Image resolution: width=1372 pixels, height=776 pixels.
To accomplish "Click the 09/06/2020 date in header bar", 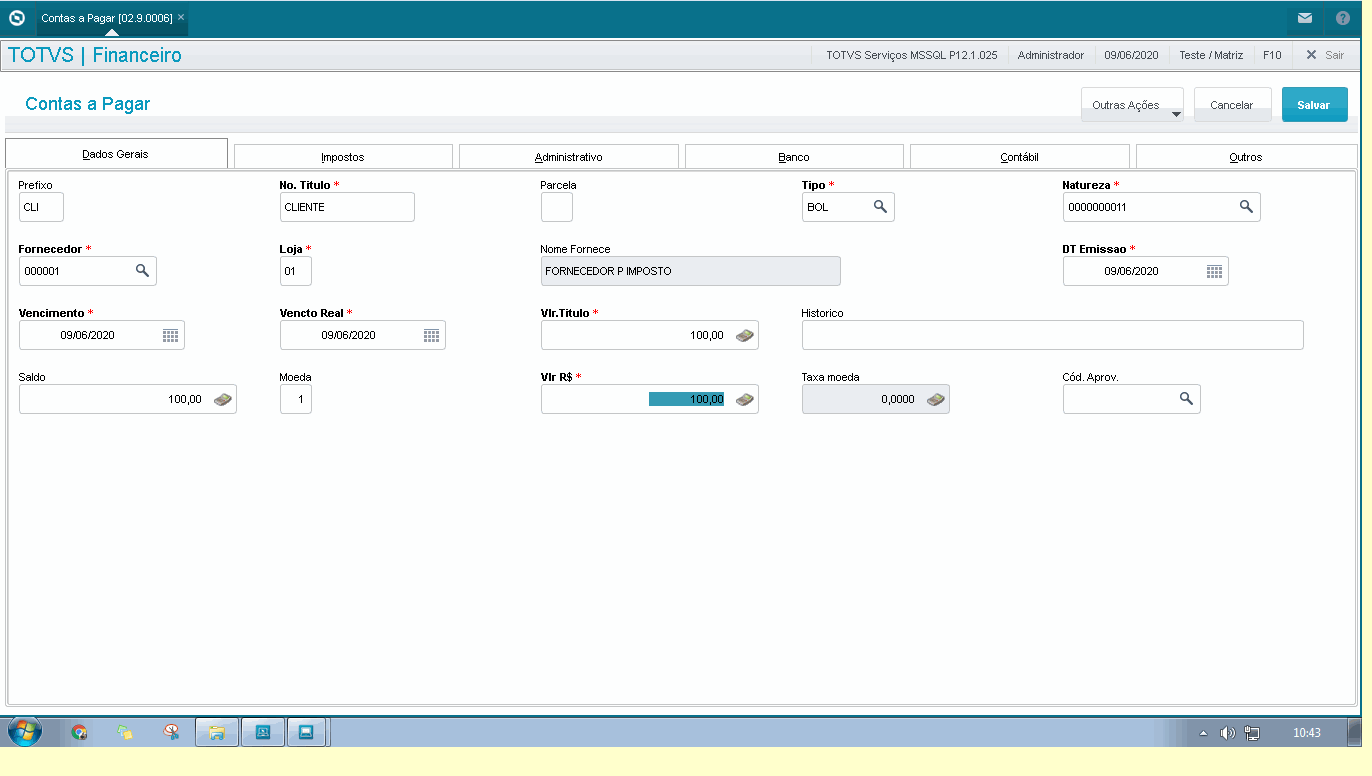I will (1131, 55).
